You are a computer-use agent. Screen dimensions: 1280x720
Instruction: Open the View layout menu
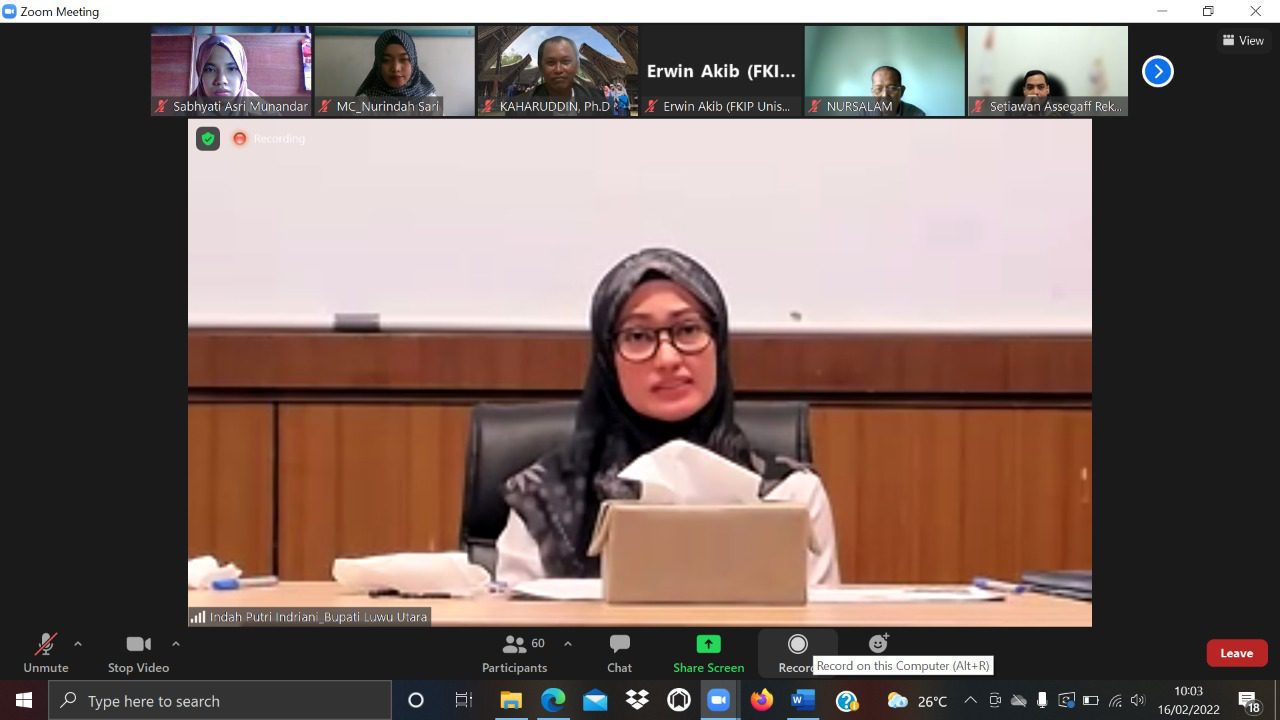pos(1243,41)
